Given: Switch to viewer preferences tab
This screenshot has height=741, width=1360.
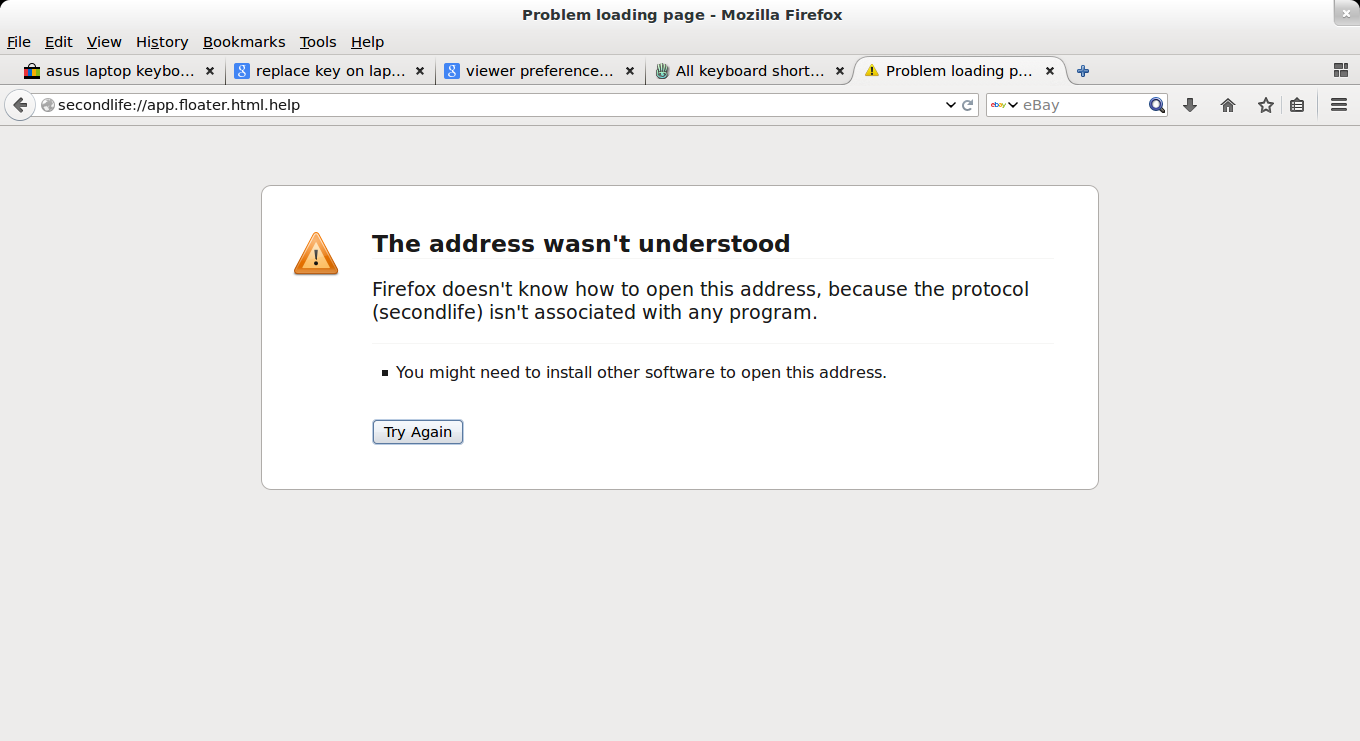Looking at the screenshot, I should (x=540, y=71).
